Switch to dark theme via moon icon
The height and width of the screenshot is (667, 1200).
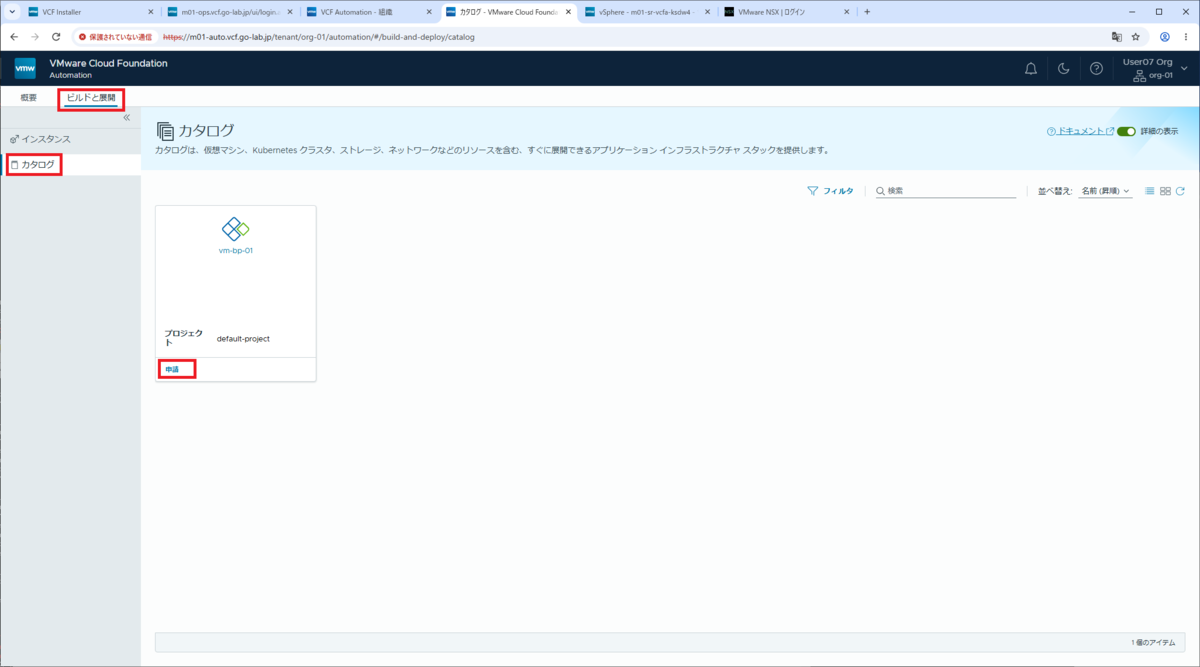pos(1064,69)
